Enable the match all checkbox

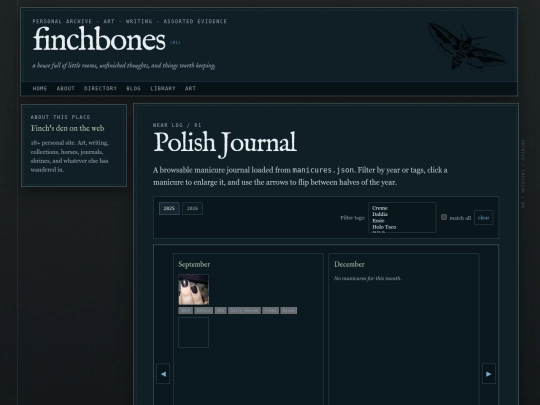(444, 217)
